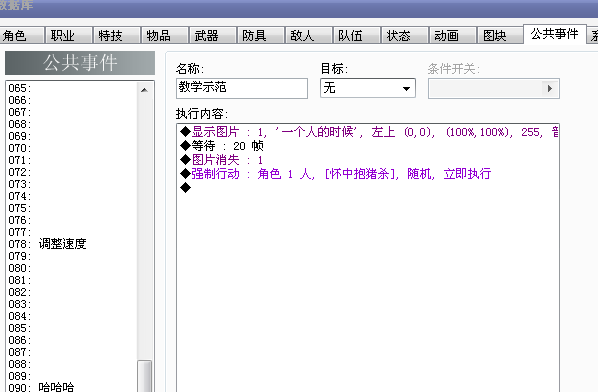Select event row 087
The height and width of the screenshot is (392, 598).
(x=72, y=352)
